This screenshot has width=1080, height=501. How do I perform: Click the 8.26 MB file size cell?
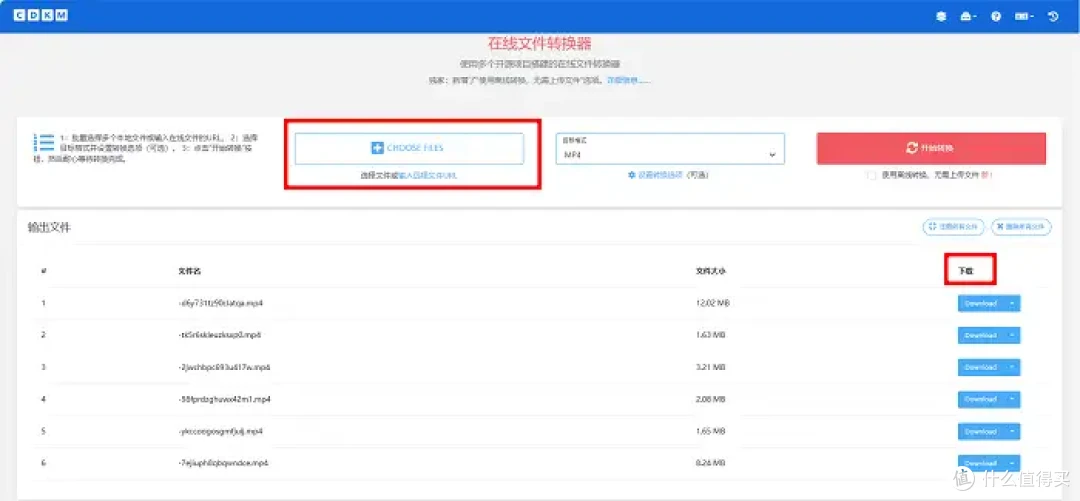[x=711, y=463]
